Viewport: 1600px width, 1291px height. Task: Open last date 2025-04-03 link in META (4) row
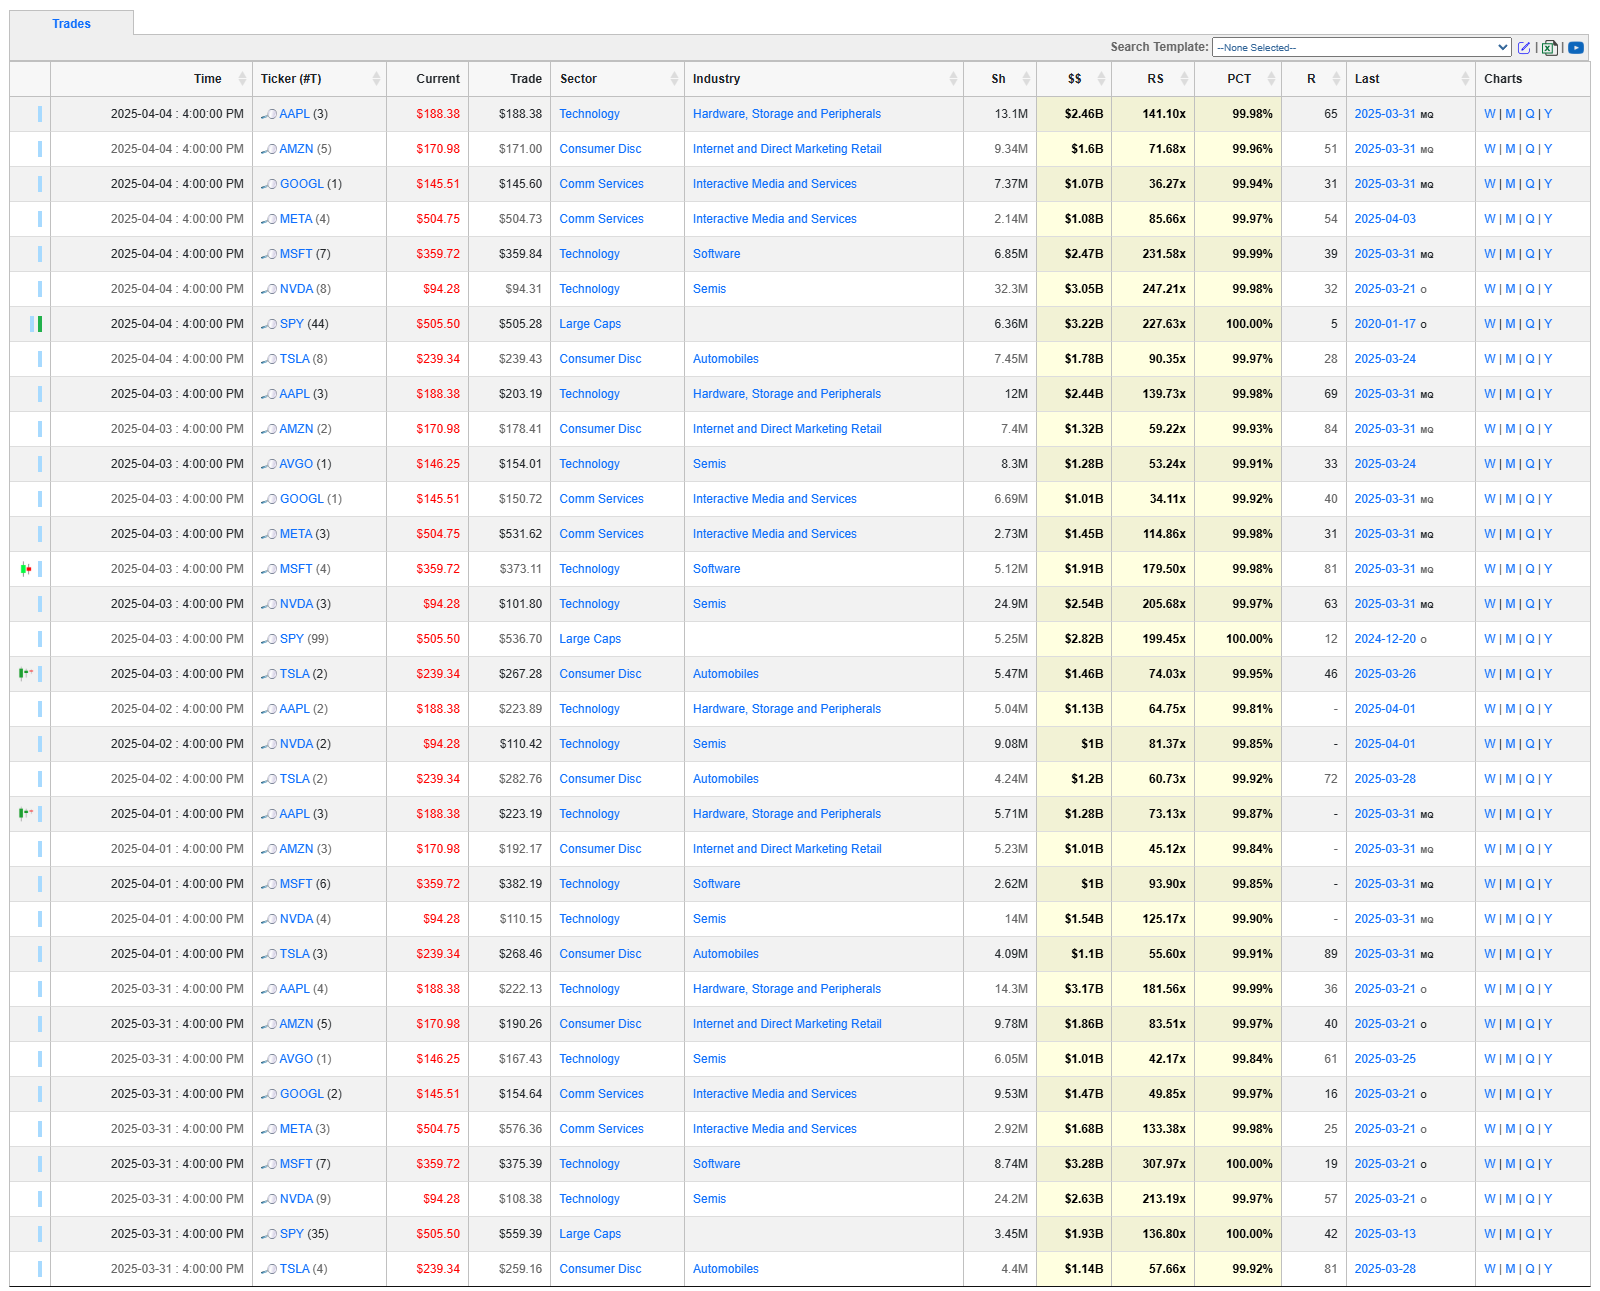[x=1385, y=219]
